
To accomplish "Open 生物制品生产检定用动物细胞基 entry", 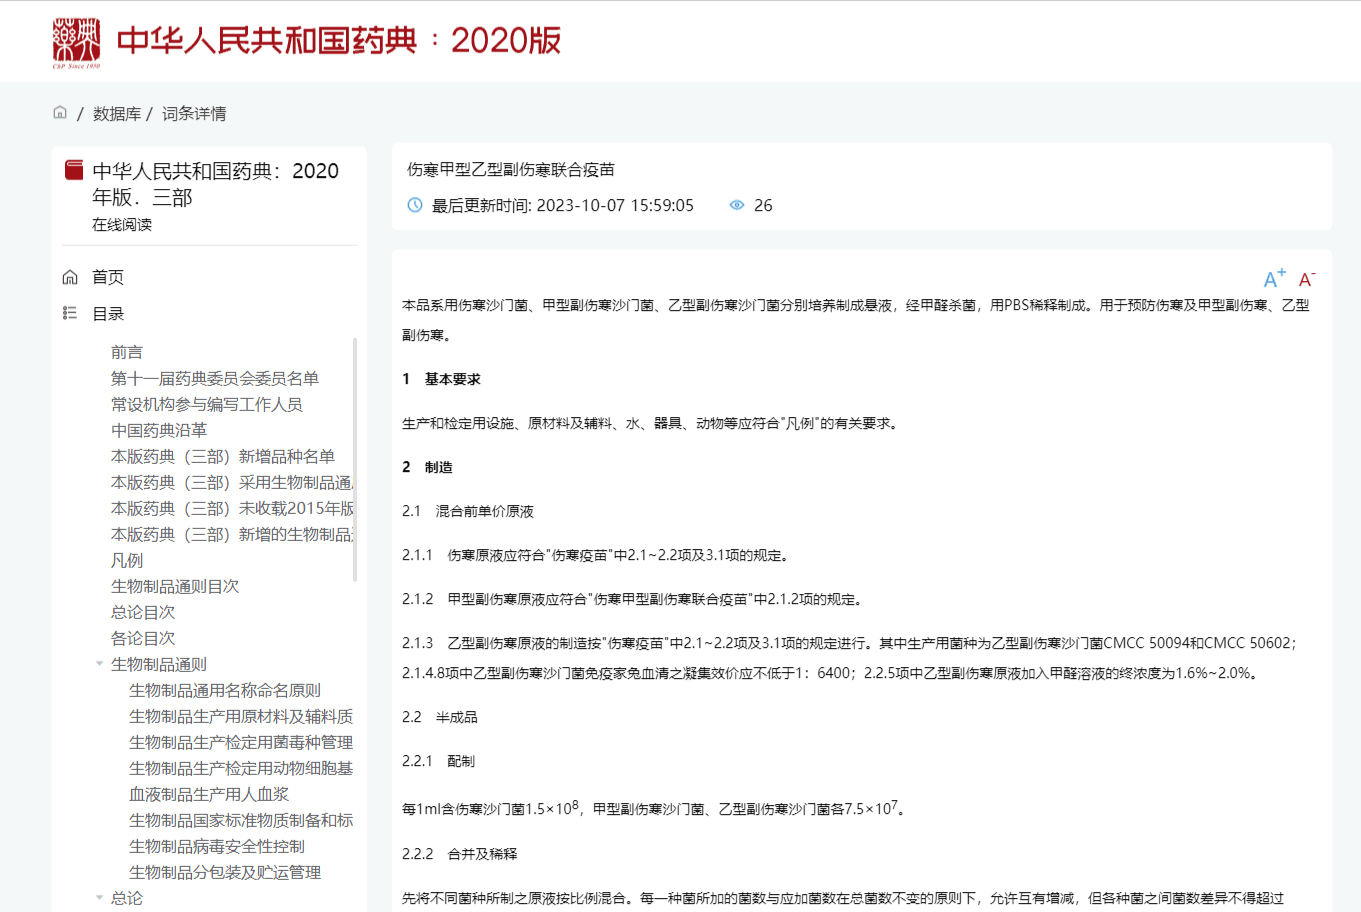I will pos(241,768).
